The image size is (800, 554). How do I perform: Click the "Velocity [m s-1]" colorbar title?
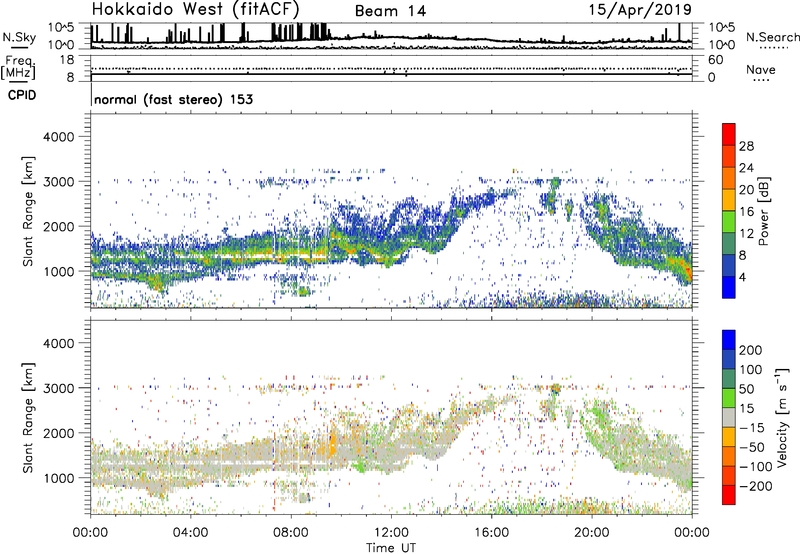point(782,417)
